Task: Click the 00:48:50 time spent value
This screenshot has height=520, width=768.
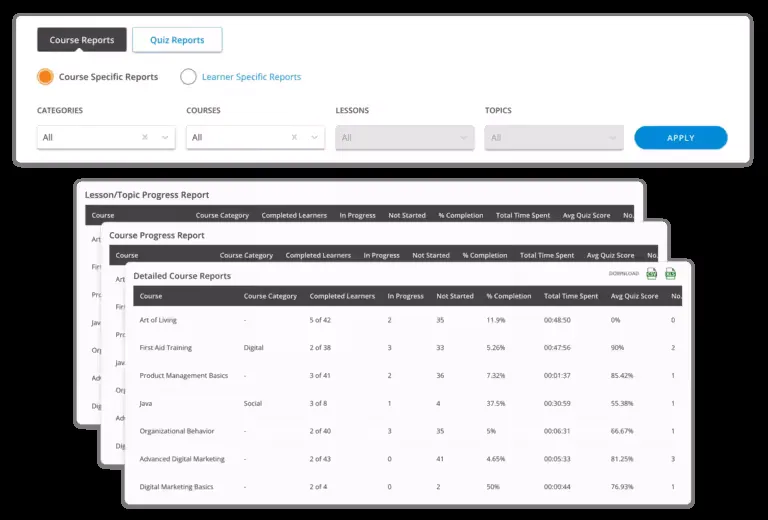Action: (557, 320)
